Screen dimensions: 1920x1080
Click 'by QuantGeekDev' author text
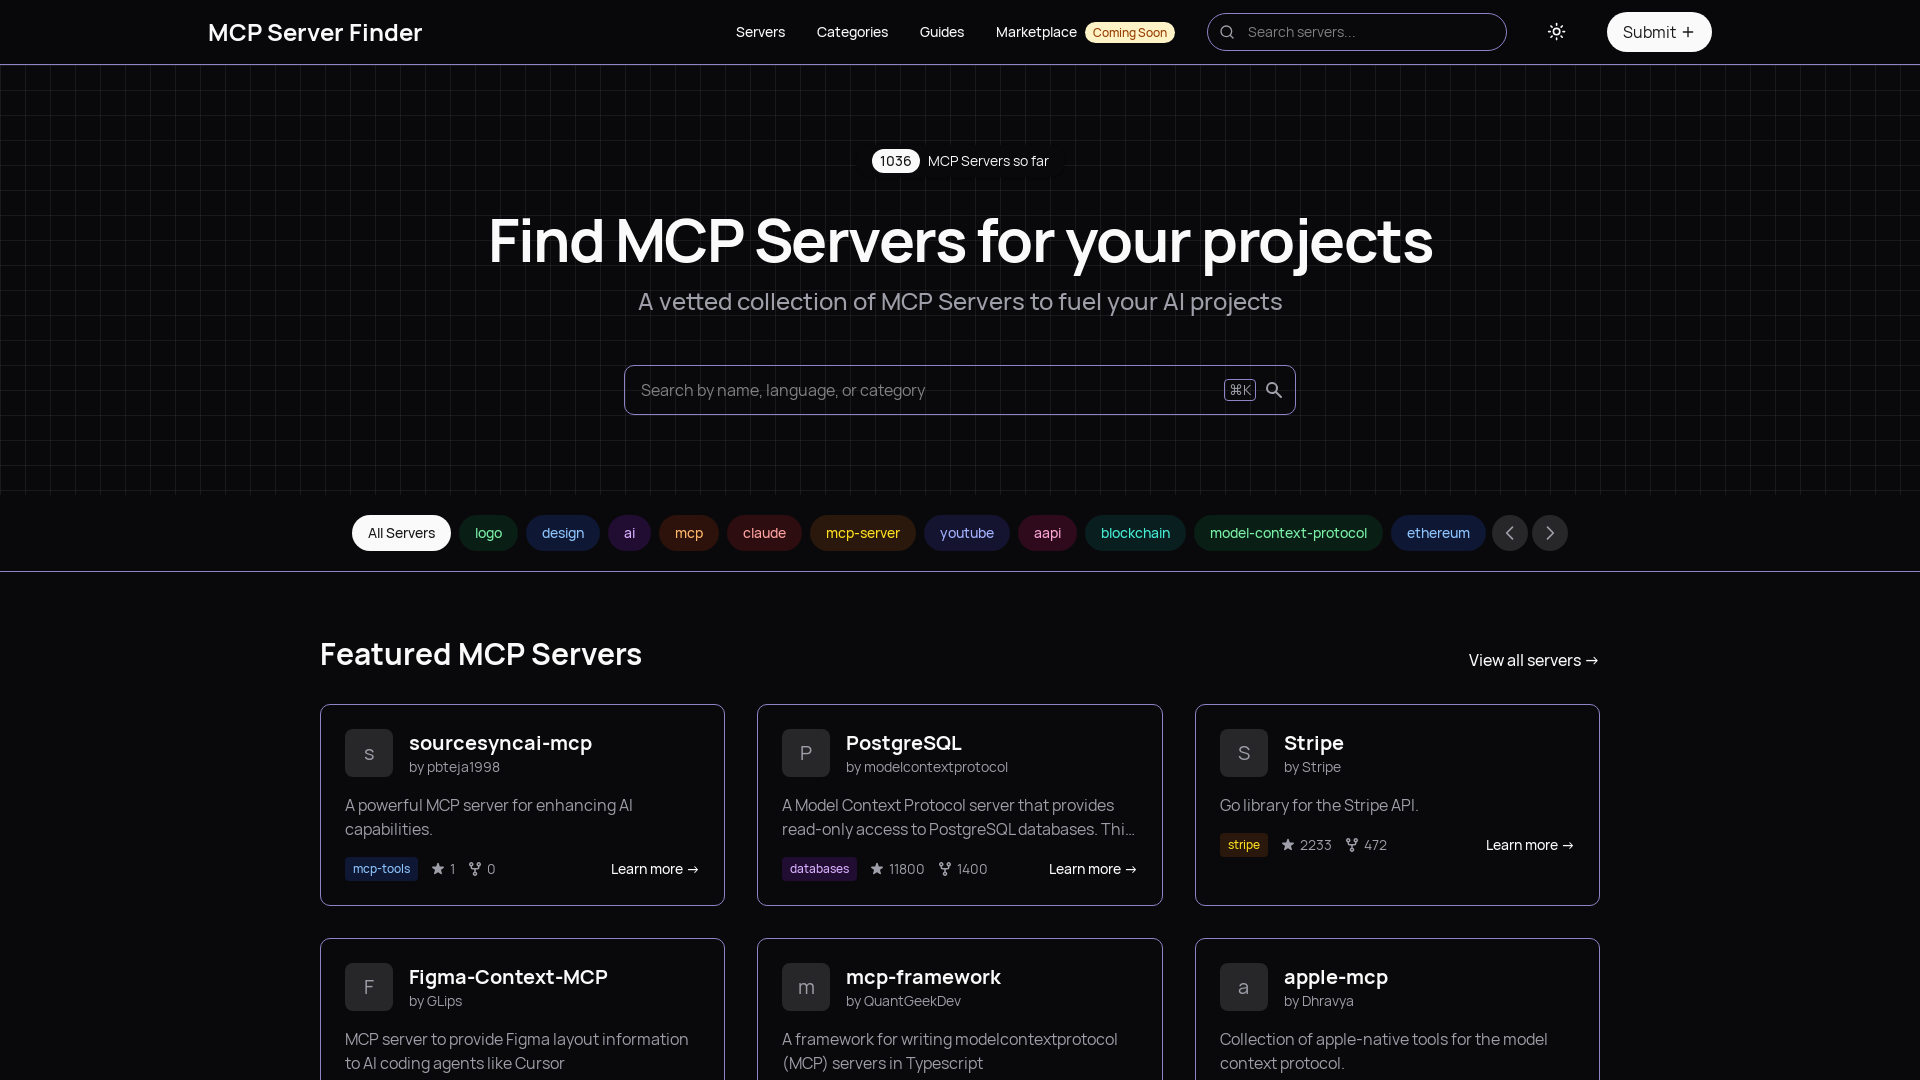[x=903, y=1001]
